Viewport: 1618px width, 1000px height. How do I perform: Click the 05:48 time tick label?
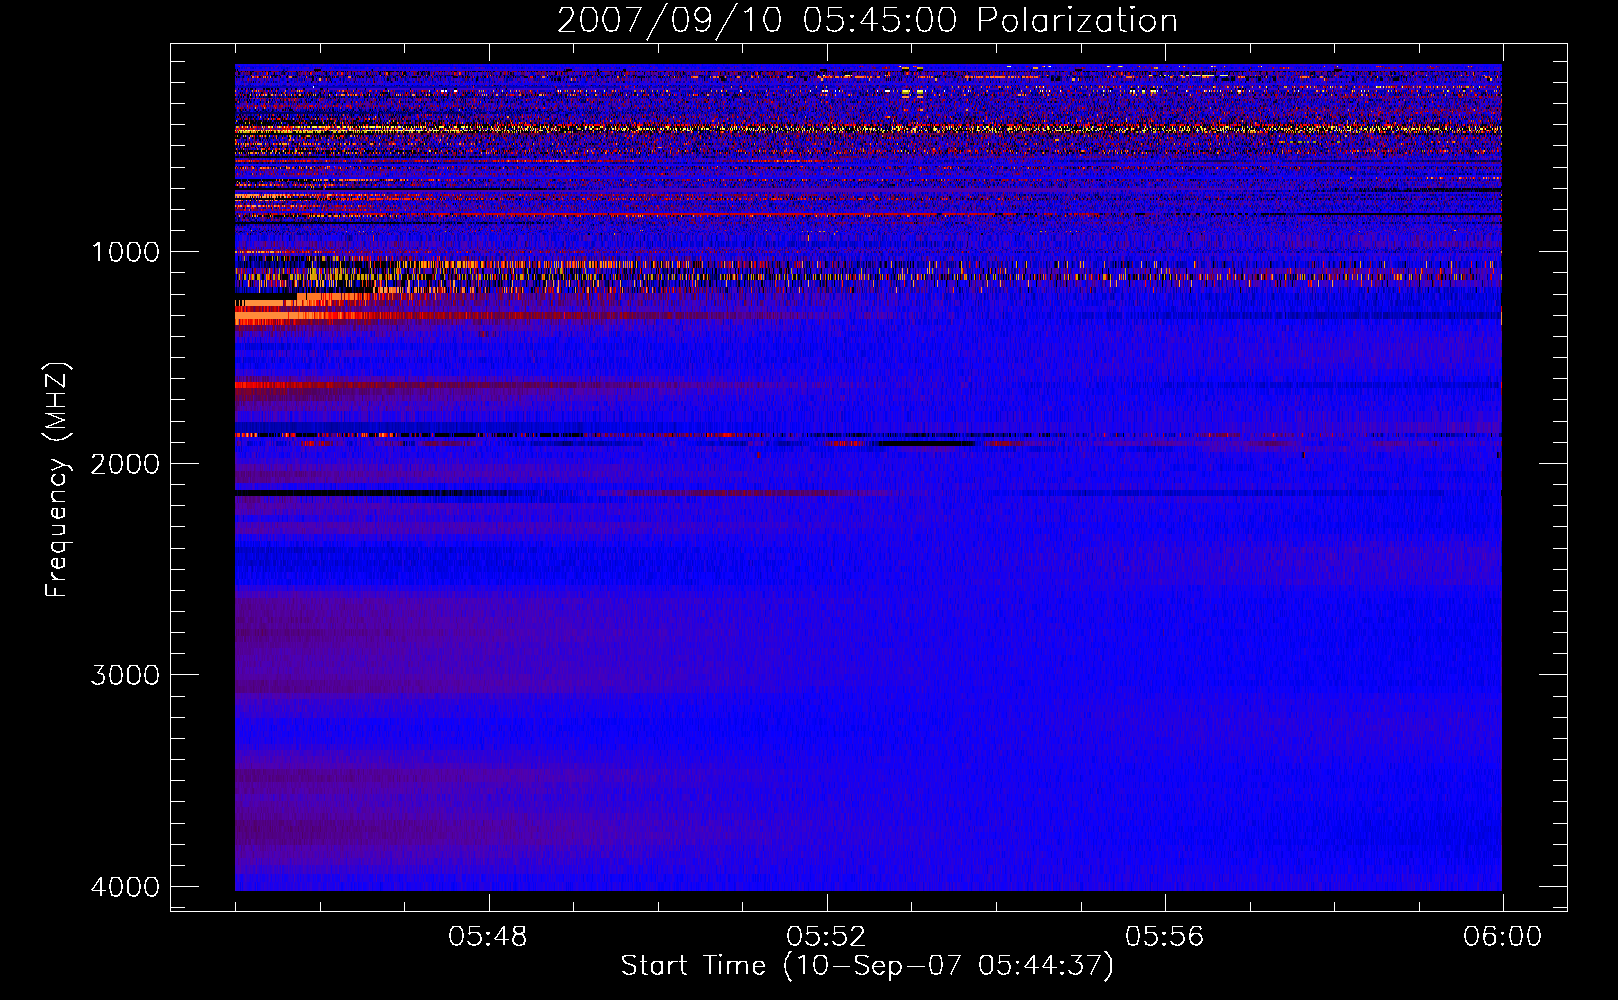pyautogui.click(x=488, y=937)
